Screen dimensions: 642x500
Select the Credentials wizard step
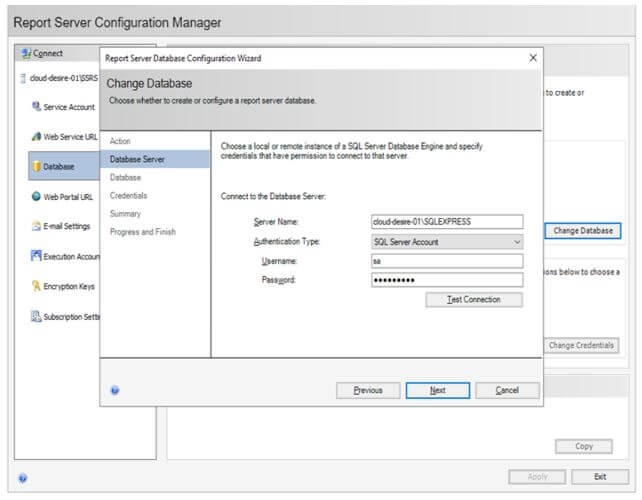(128, 195)
